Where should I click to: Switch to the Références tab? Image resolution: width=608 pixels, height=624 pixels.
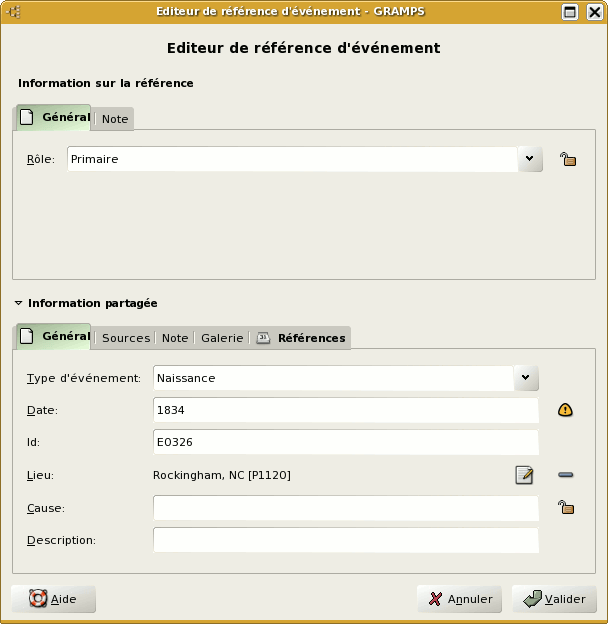point(301,338)
